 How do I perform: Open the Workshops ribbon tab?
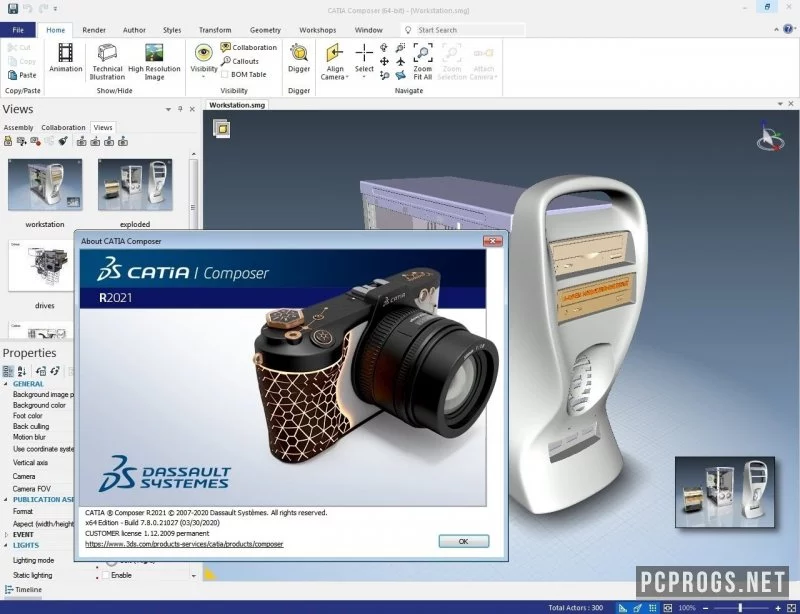317,30
